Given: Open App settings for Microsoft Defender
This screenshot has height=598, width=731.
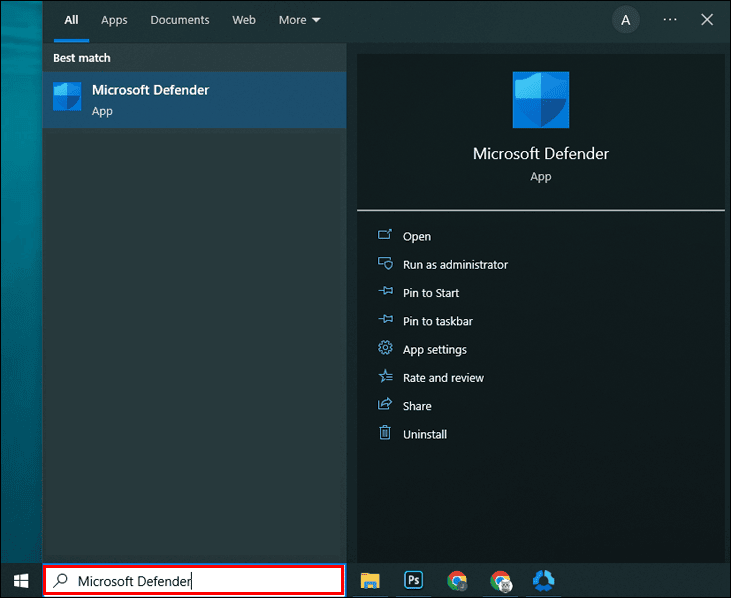Looking at the screenshot, I should point(434,350).
